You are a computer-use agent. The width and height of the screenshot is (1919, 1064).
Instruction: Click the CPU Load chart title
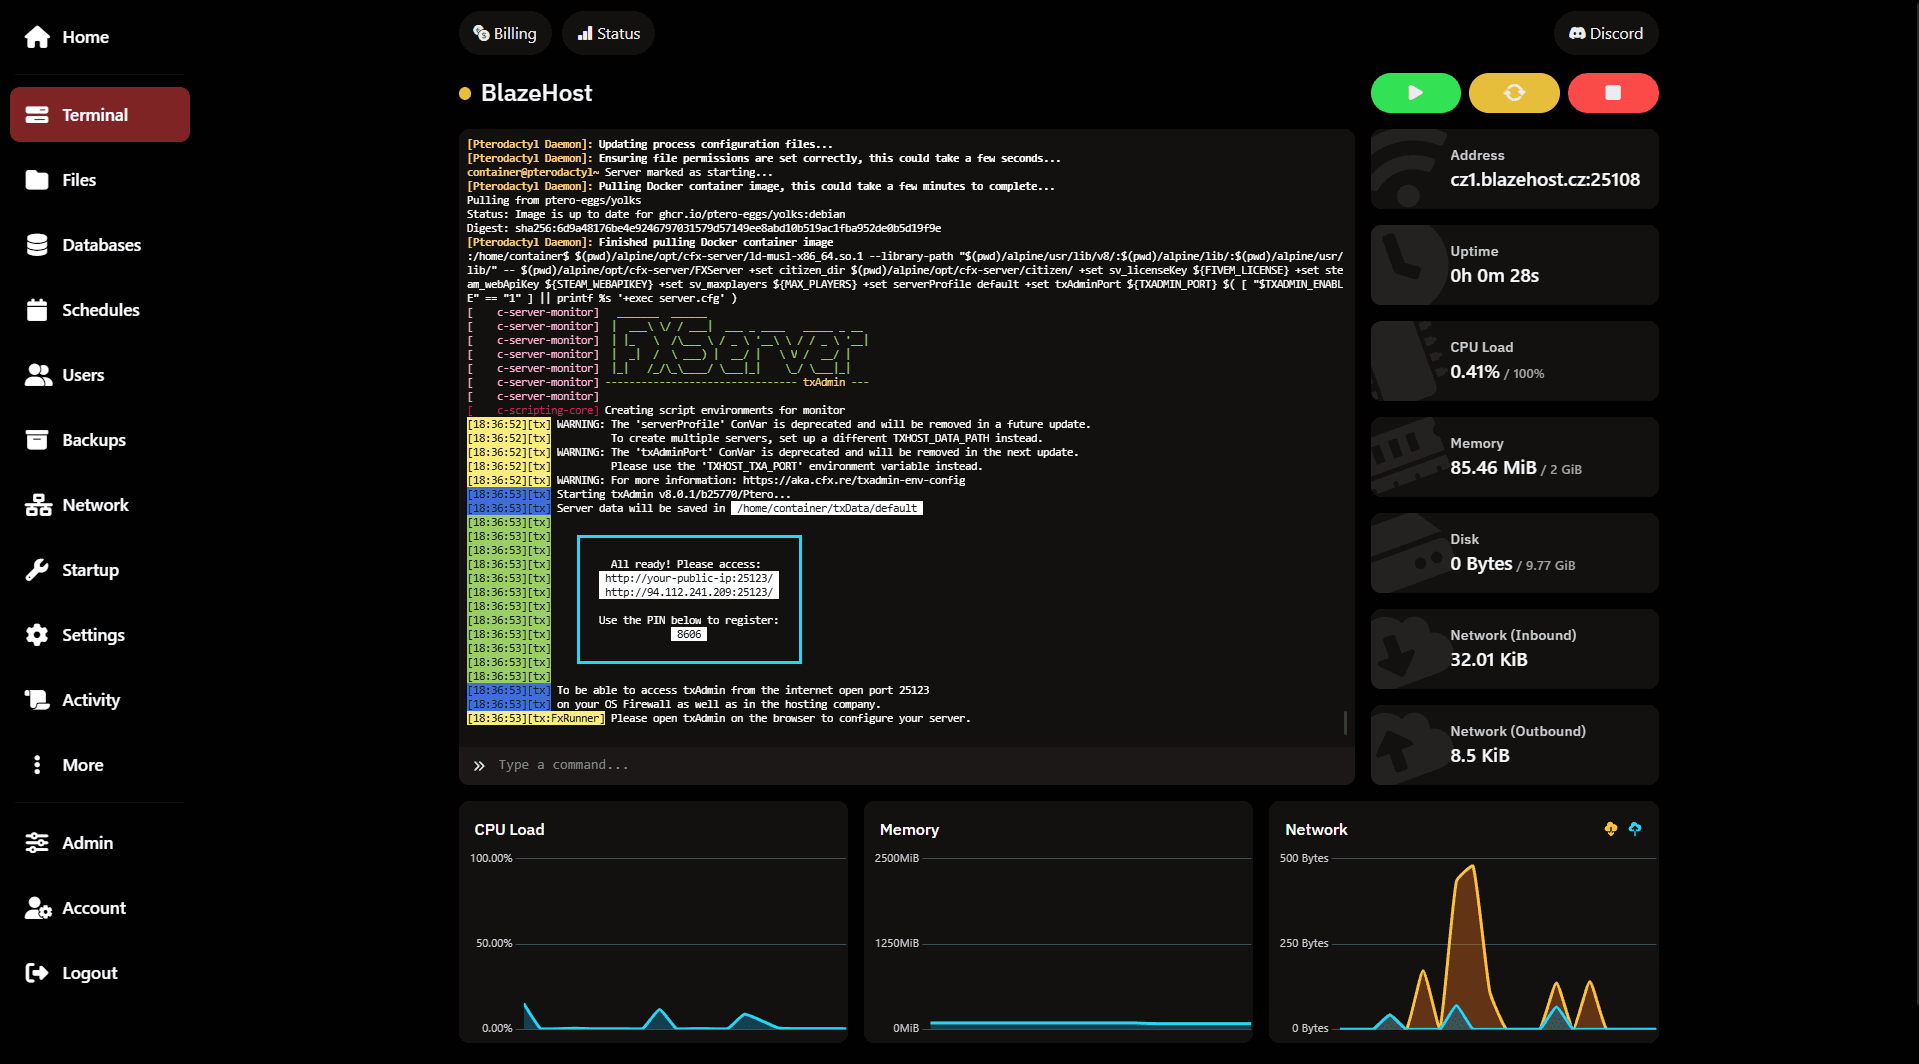coord(509,830)
